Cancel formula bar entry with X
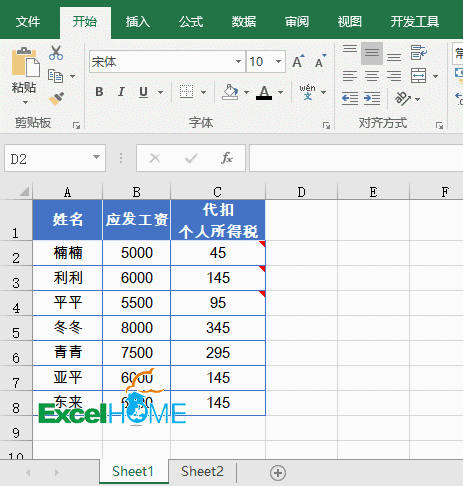Viewport: 463px width, 486px height. pos(155,158)
